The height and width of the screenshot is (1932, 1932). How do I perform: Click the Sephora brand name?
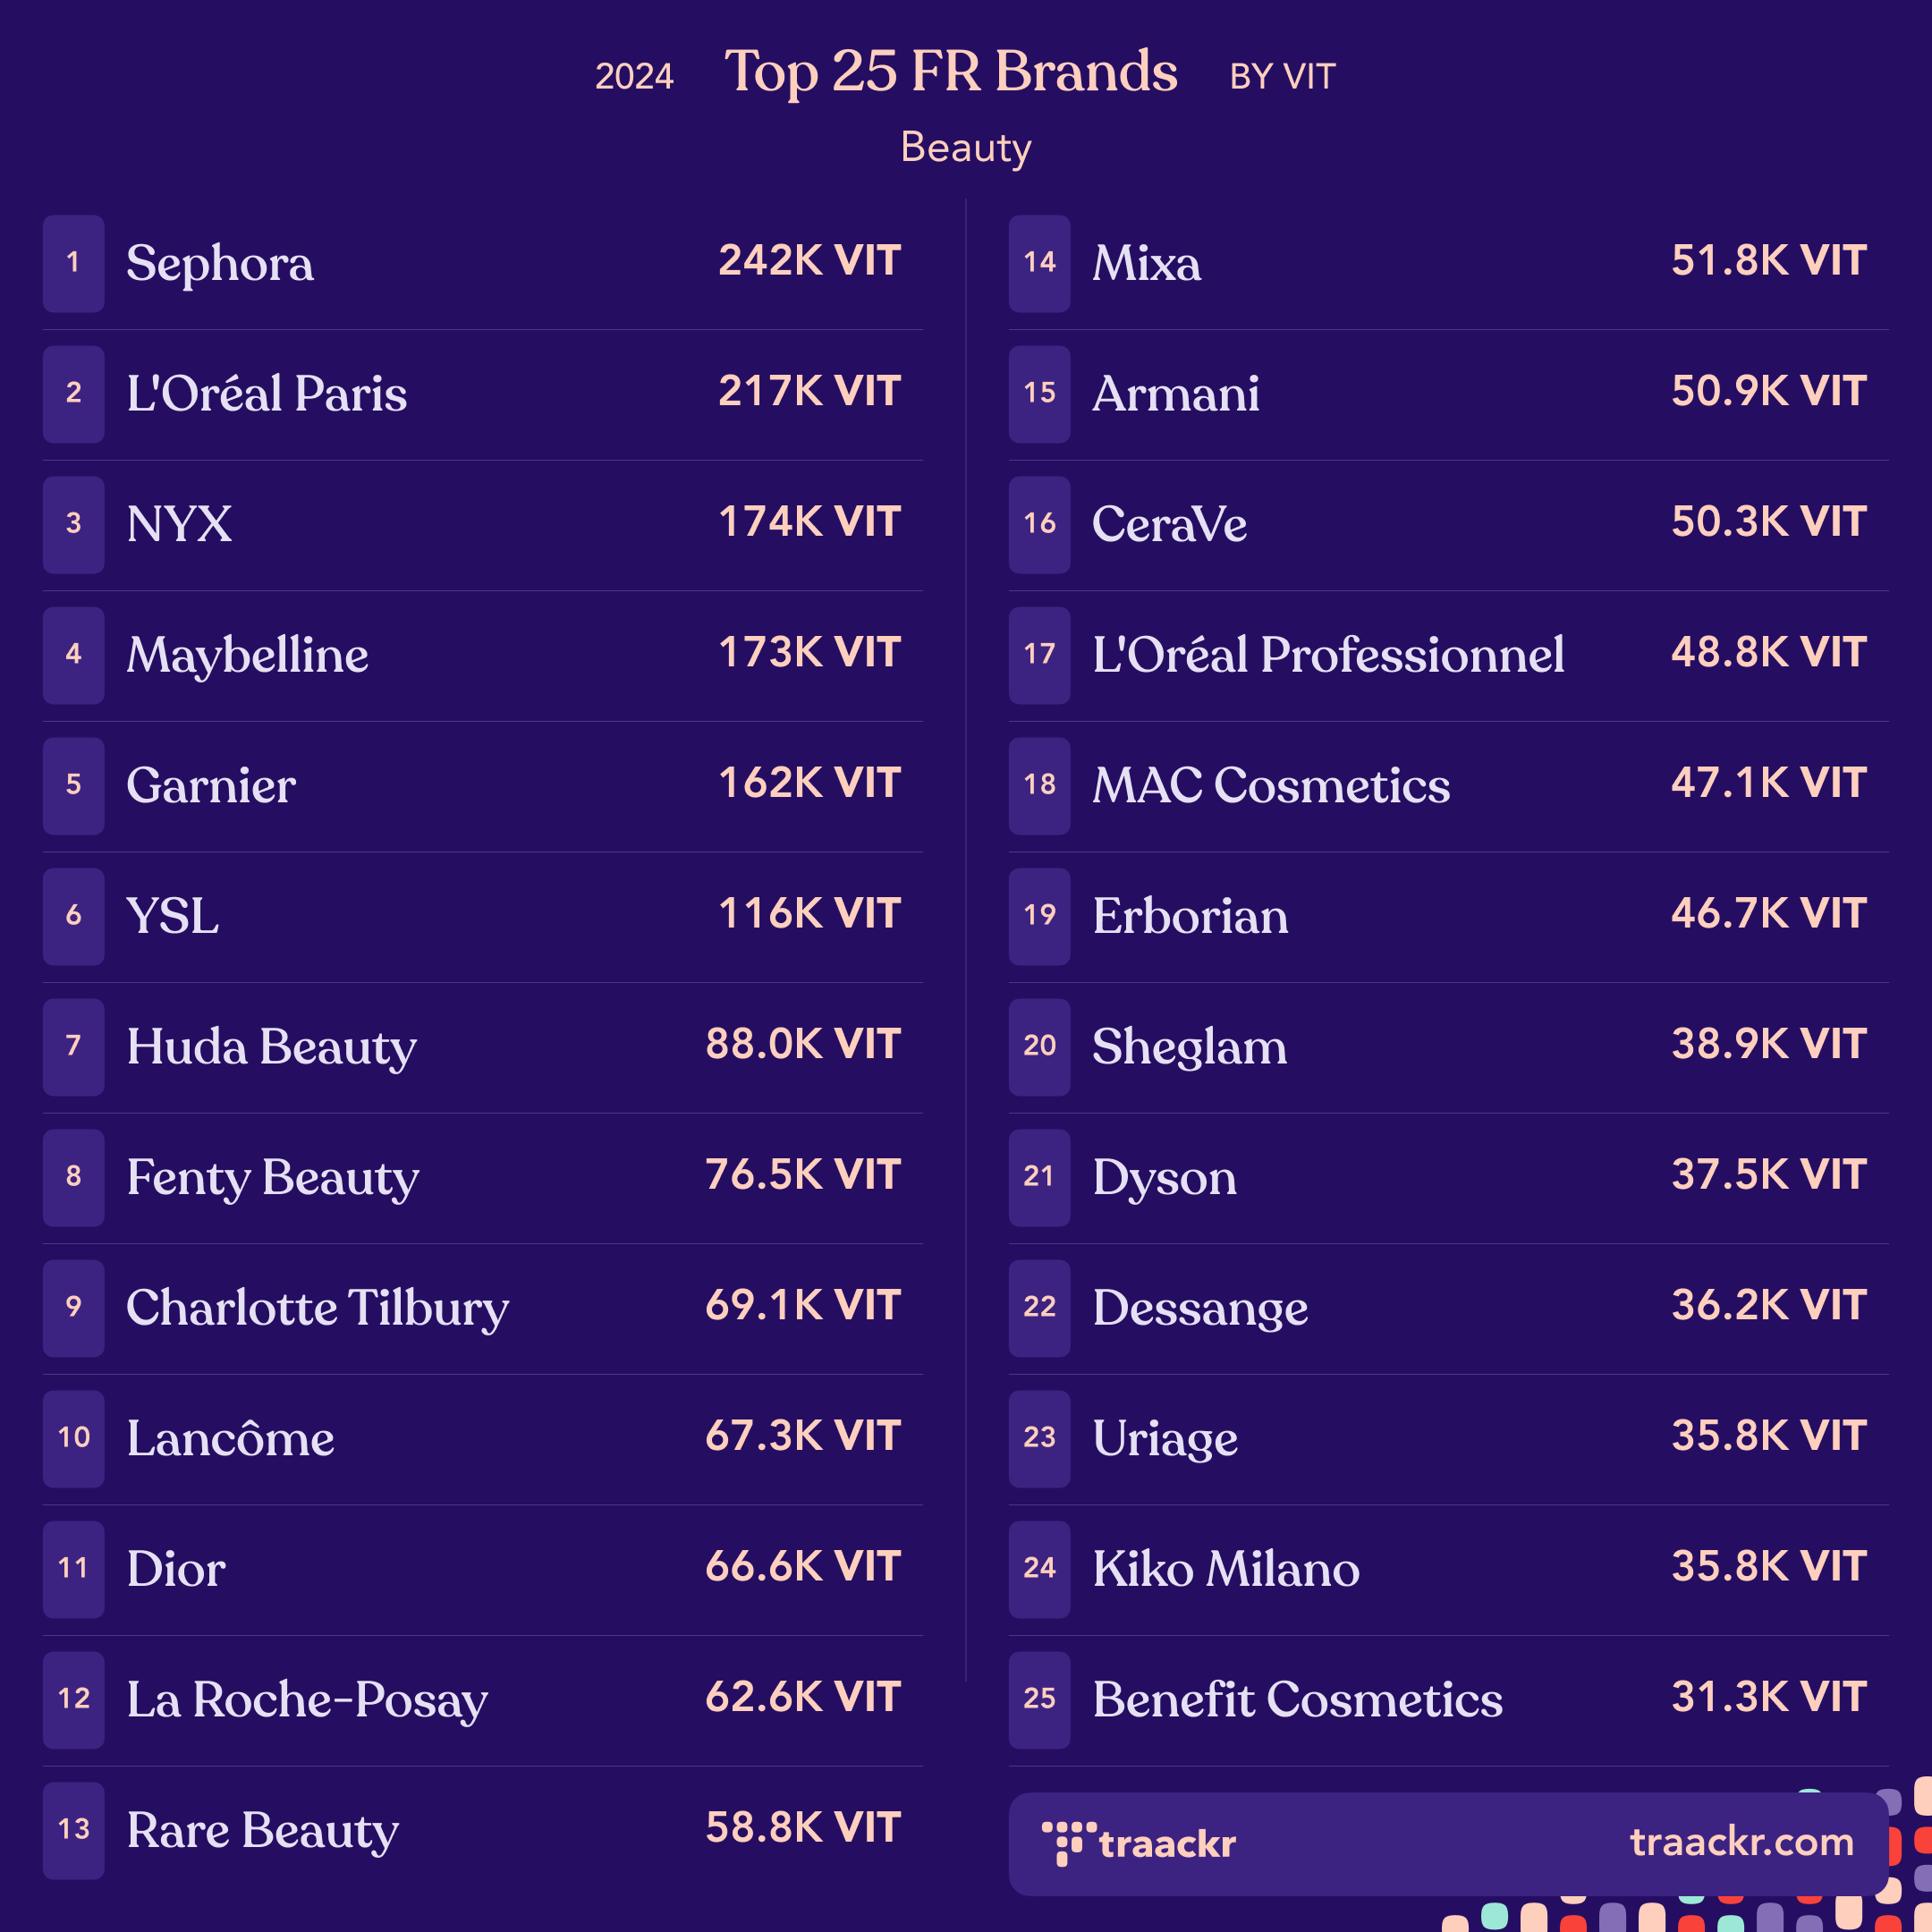(x=220, y=264)
